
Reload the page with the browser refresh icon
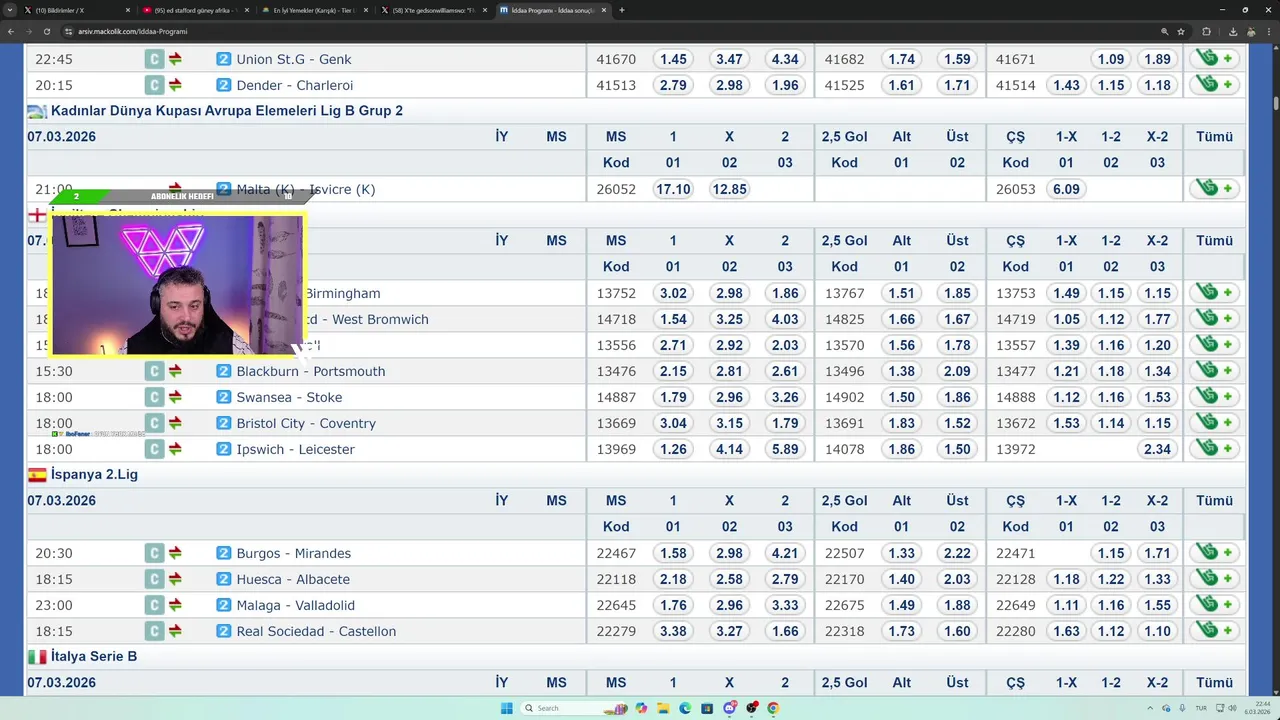click(x=46, y=31)
